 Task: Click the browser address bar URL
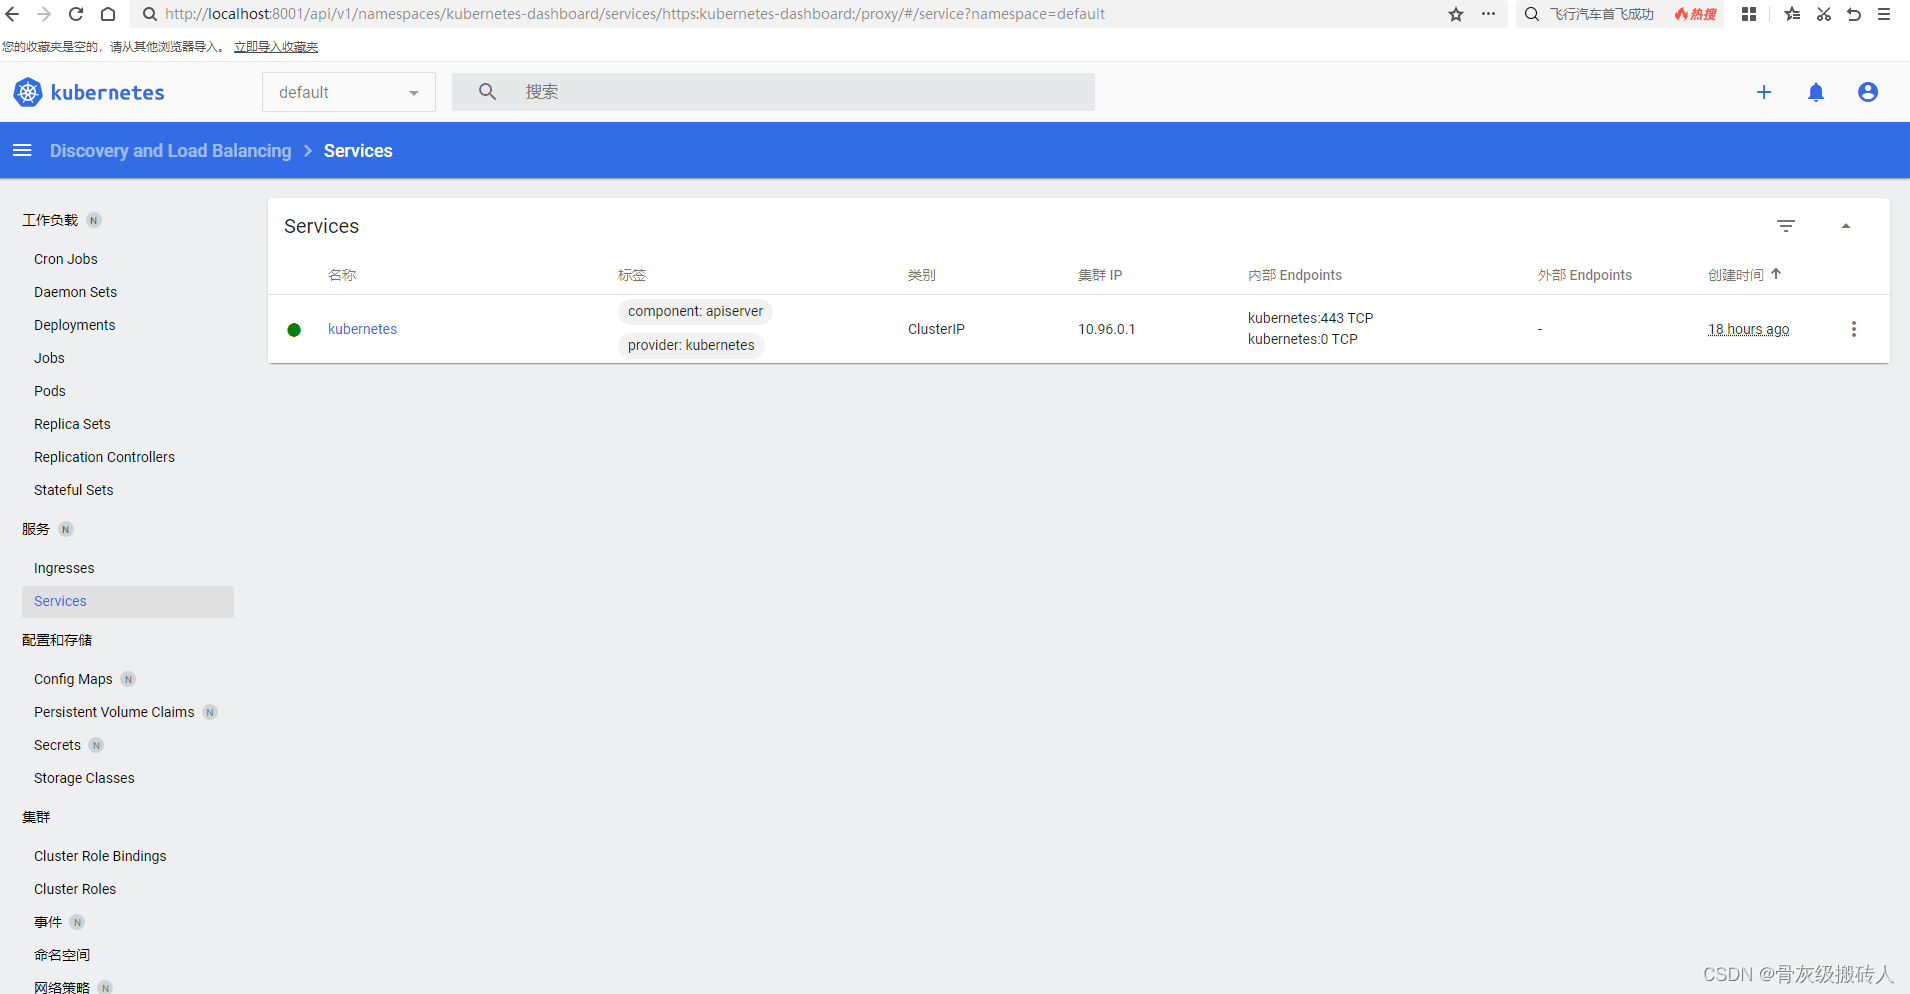coord(635,14)
